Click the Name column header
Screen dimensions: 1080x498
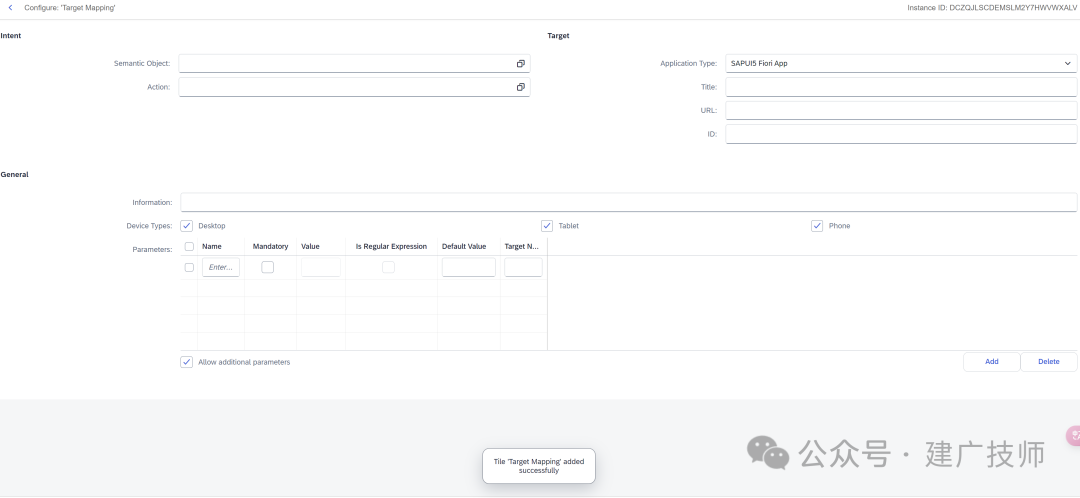click(x=211, y=247)
